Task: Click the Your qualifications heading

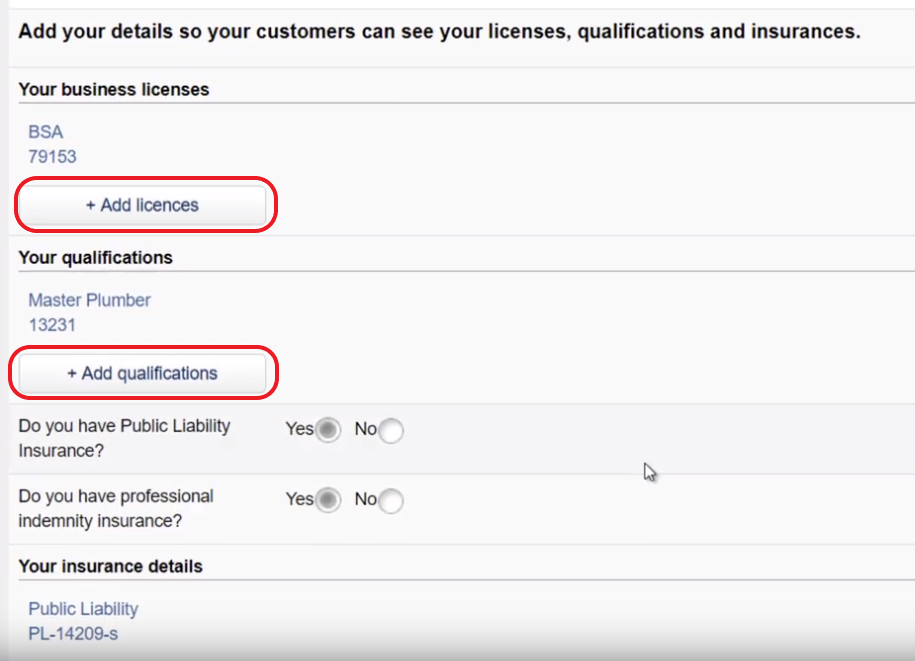Action: pos(96,257)
